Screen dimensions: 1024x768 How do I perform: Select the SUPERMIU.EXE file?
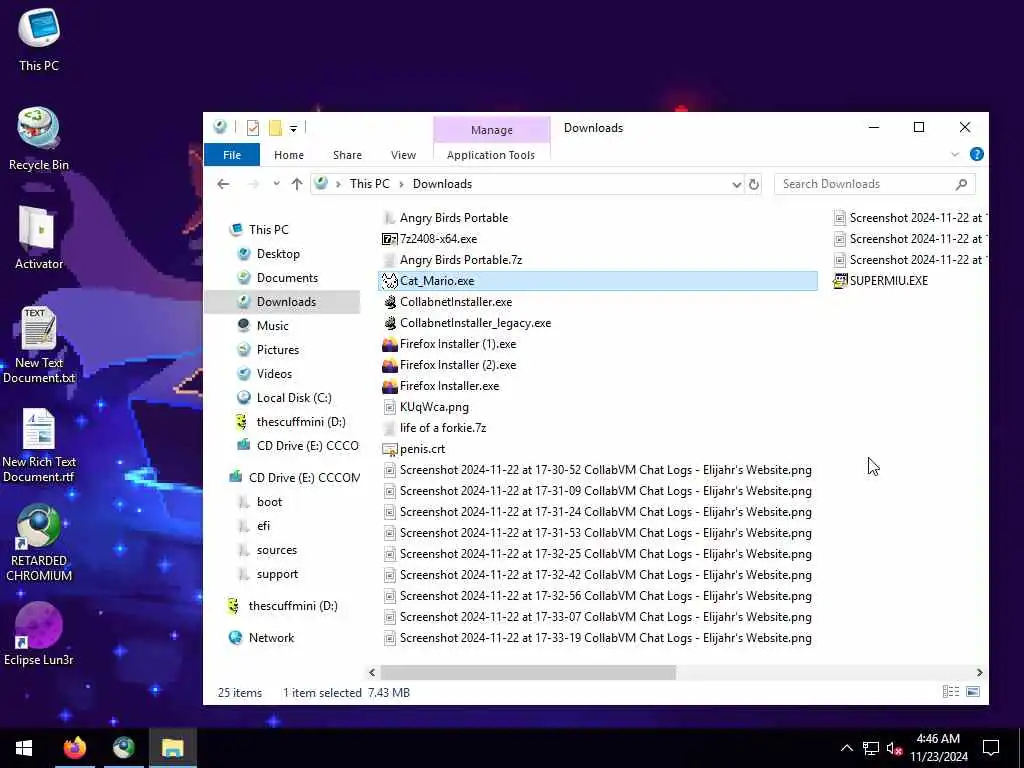coord(888,281)
